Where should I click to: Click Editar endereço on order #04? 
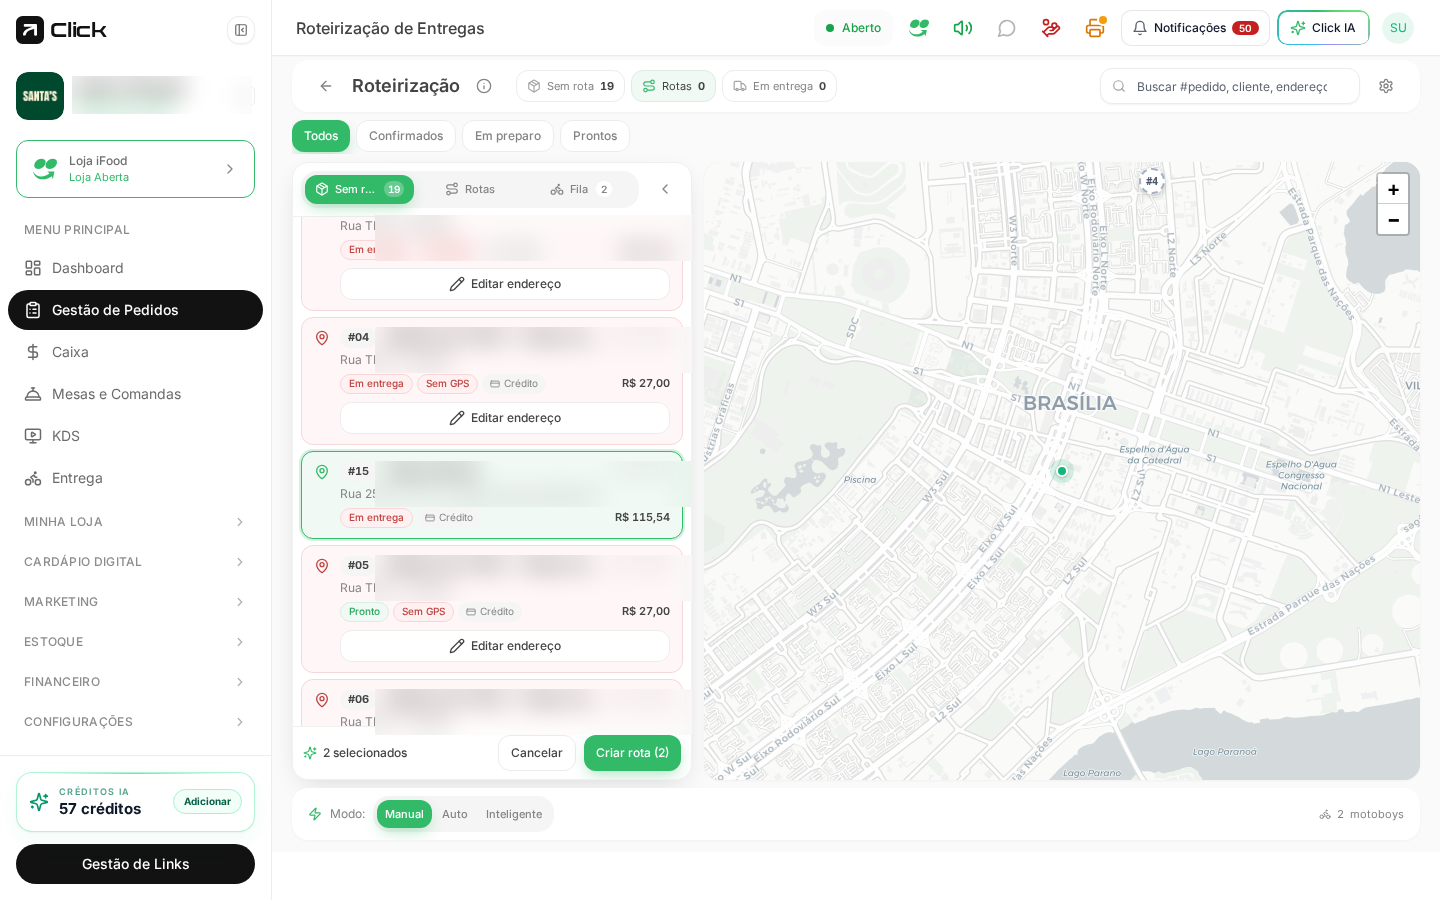tap(505, 418)
